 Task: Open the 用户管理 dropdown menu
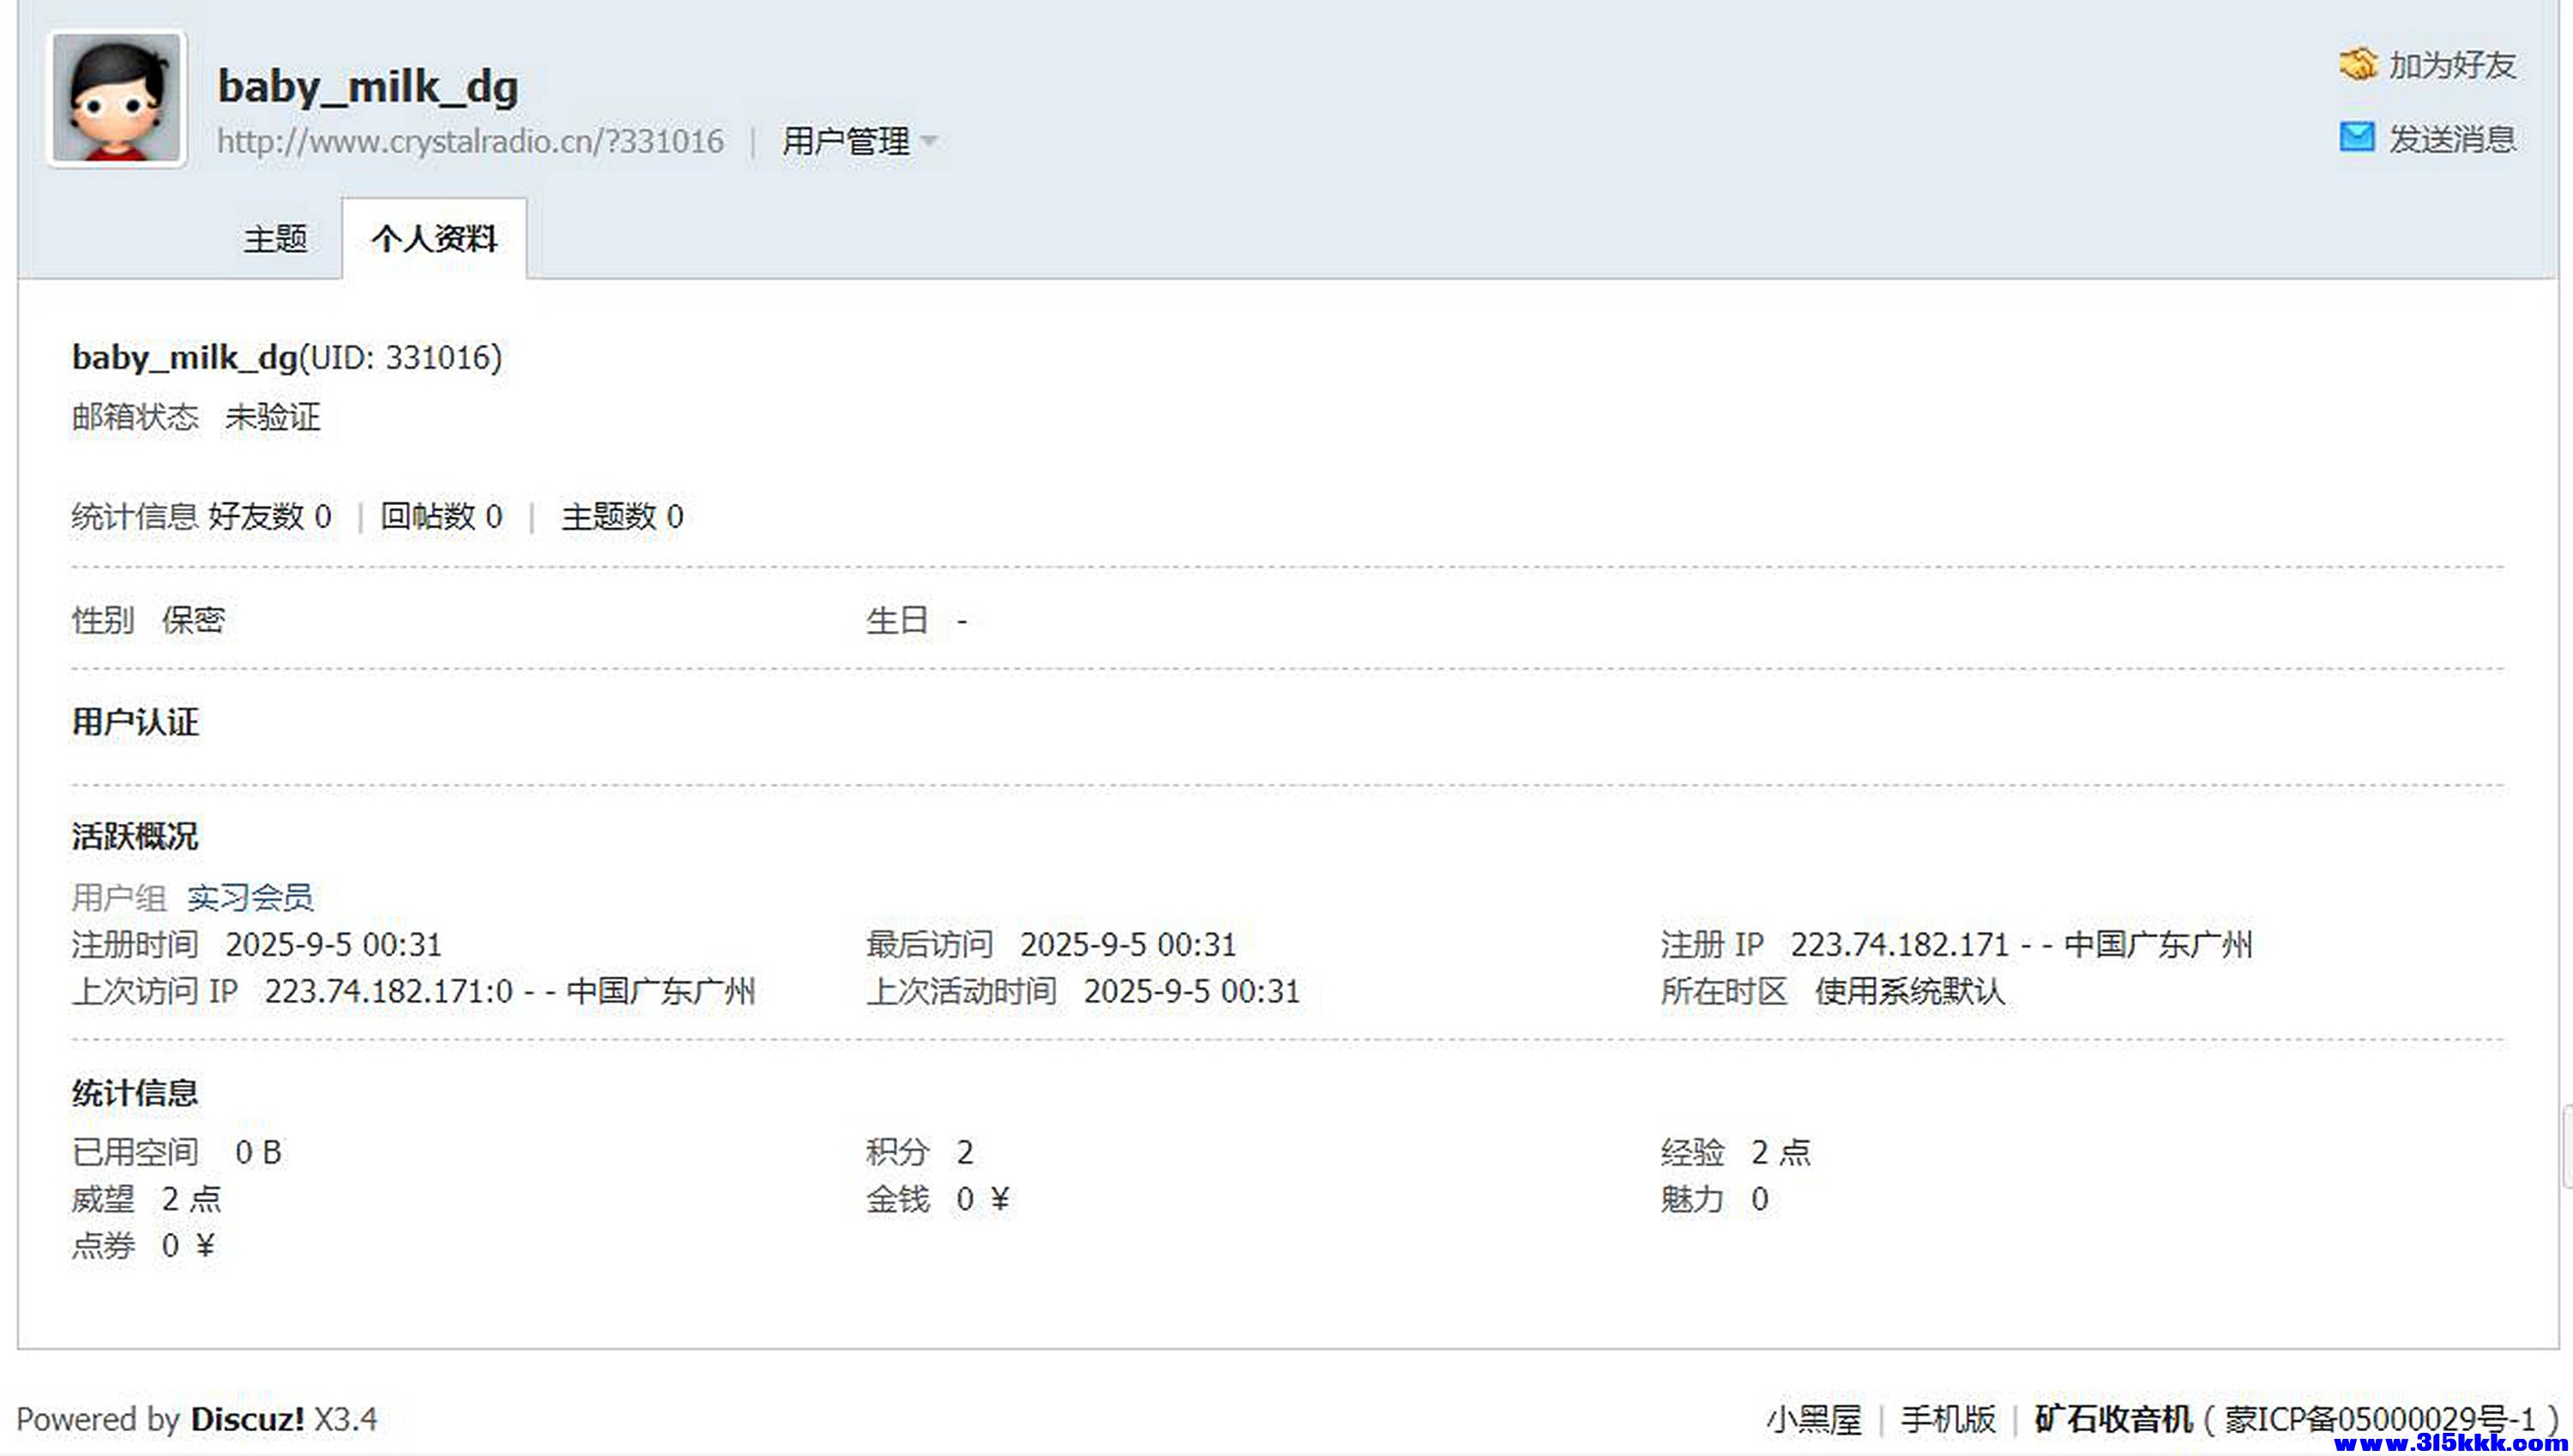pos(848,140)
